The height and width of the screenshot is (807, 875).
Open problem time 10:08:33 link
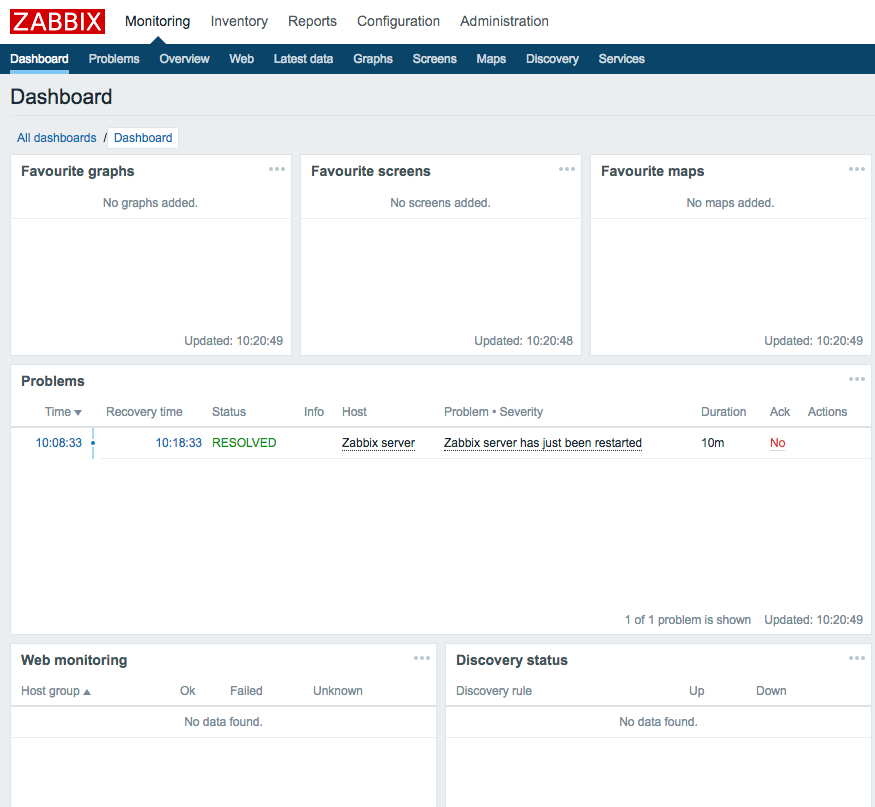pyautogui.click(x=59, y=443)
